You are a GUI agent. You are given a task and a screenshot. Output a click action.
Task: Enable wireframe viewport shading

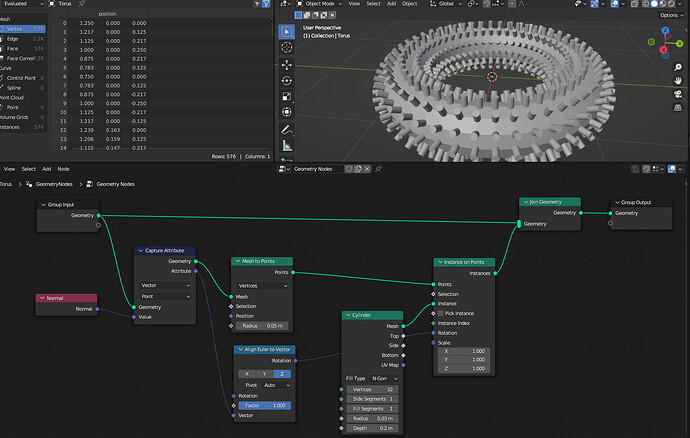pyautogui.click(x=646, y=4)
